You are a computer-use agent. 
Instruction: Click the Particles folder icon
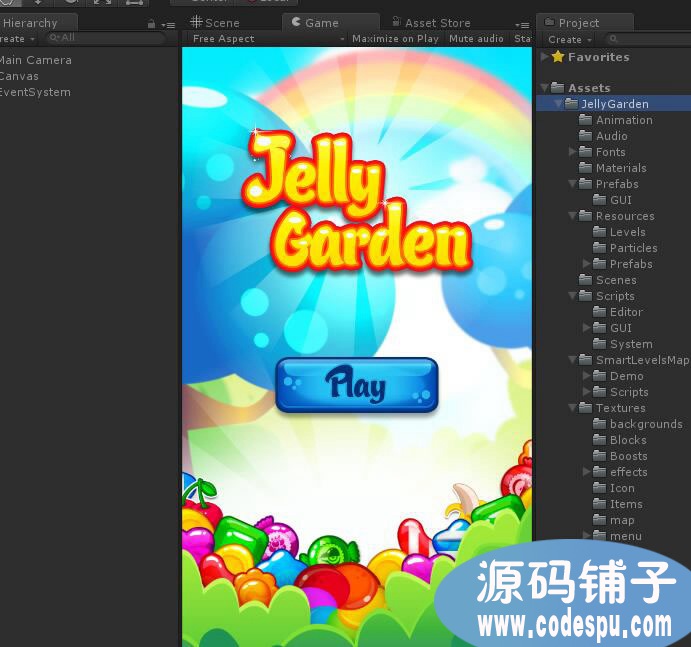pos(599,248)
